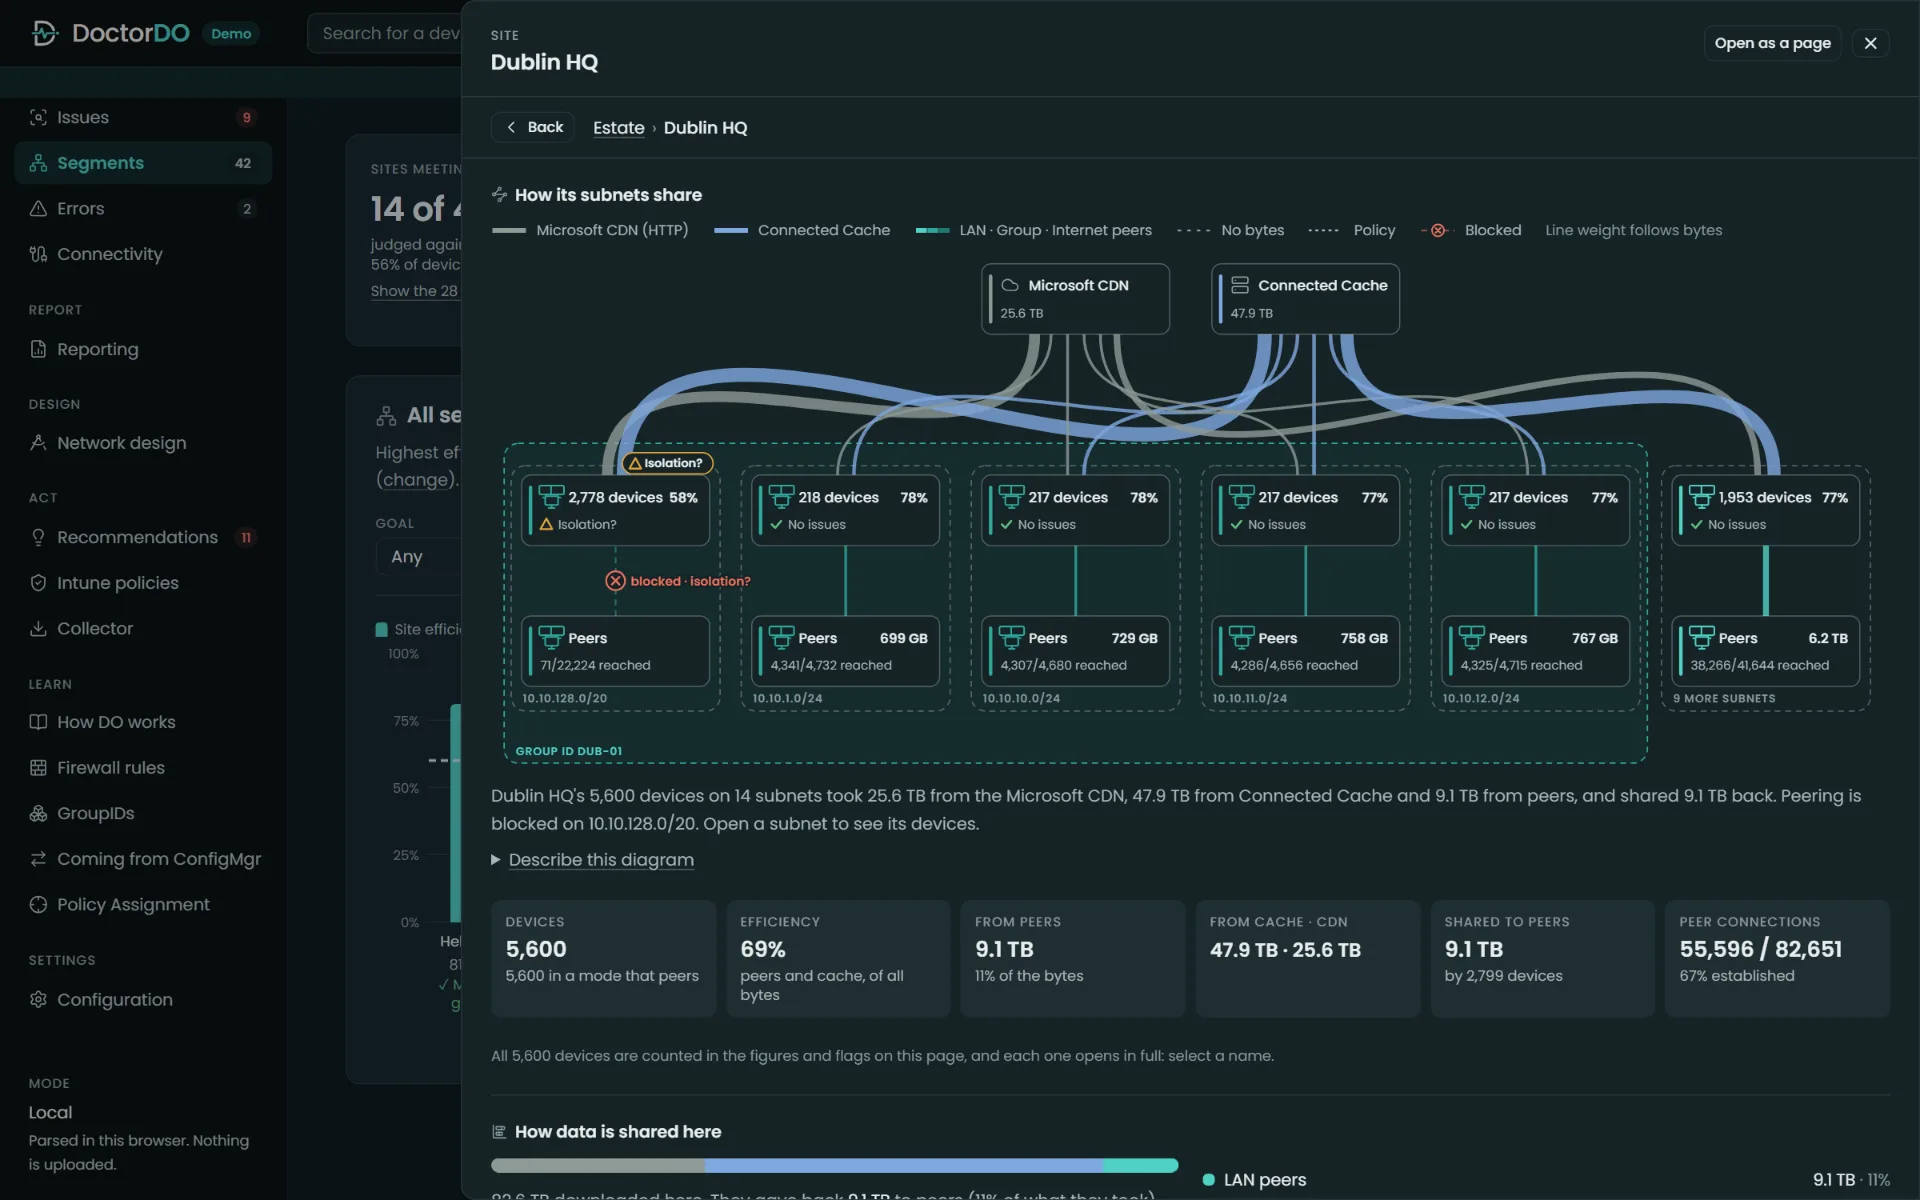Open the 10.10.1.0/24 Peers 699 GB card

click(845, 651)
